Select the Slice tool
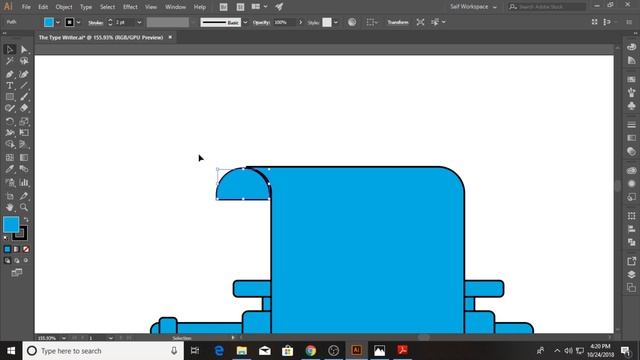640x360 pixels. coord(24,196)
